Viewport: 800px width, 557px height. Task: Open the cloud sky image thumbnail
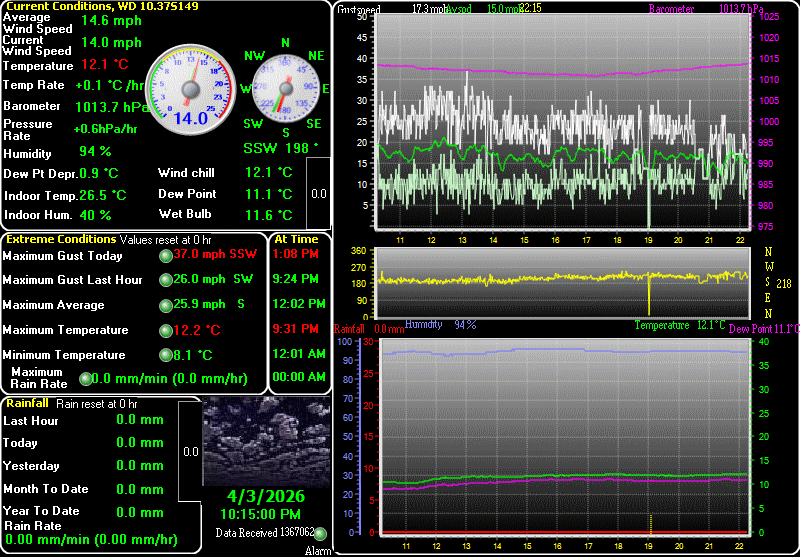(x=266, y=441)
